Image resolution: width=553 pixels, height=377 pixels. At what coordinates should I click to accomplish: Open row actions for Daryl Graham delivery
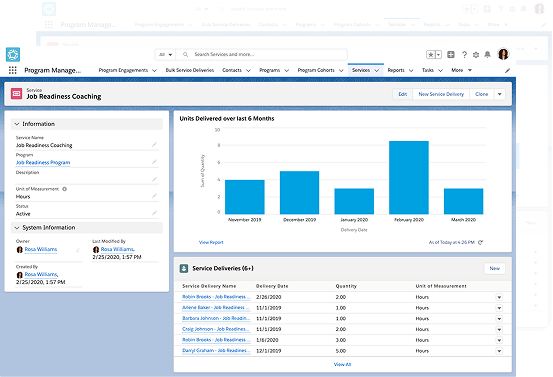(499, 351)
